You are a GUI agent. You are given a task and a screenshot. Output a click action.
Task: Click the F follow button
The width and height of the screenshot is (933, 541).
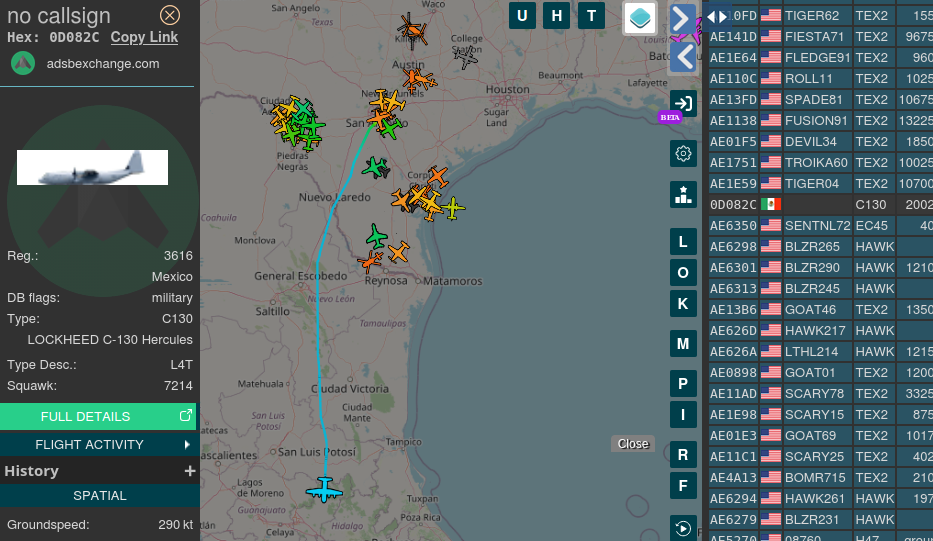tap(683, 486)
